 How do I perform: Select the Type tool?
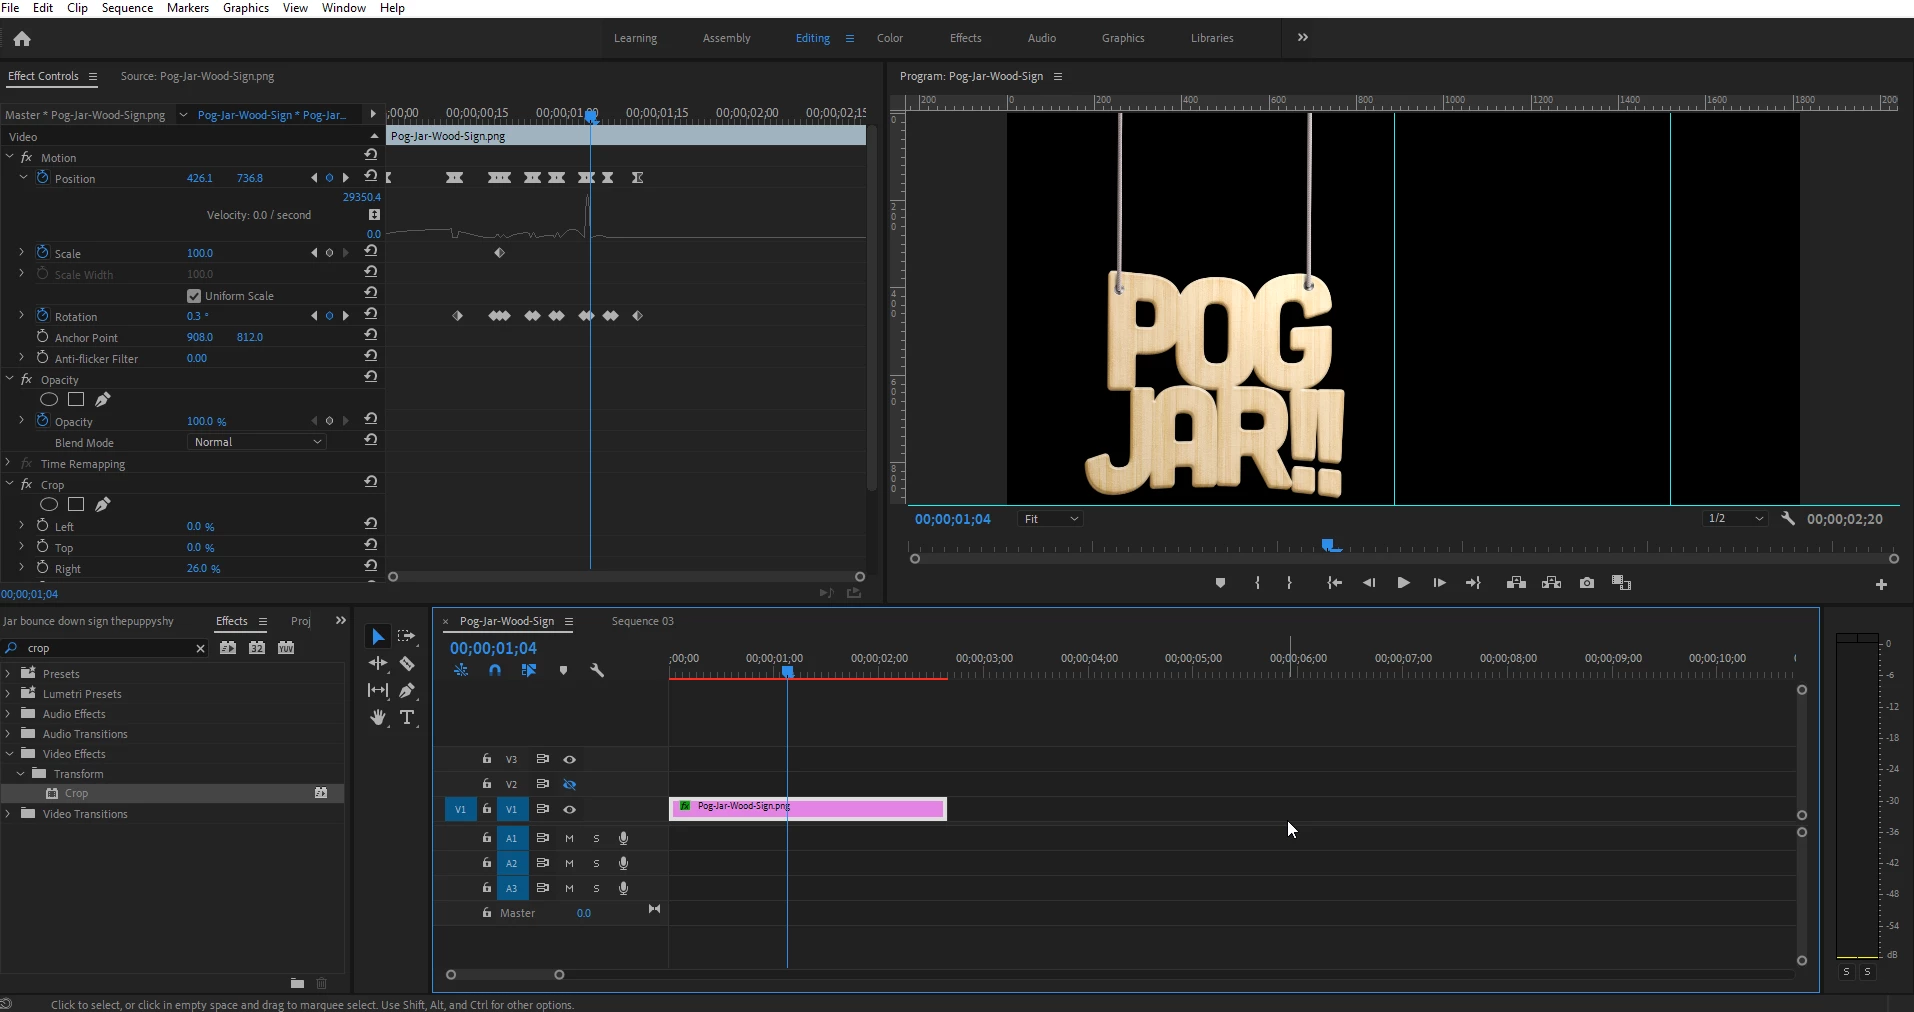point(407,717)
